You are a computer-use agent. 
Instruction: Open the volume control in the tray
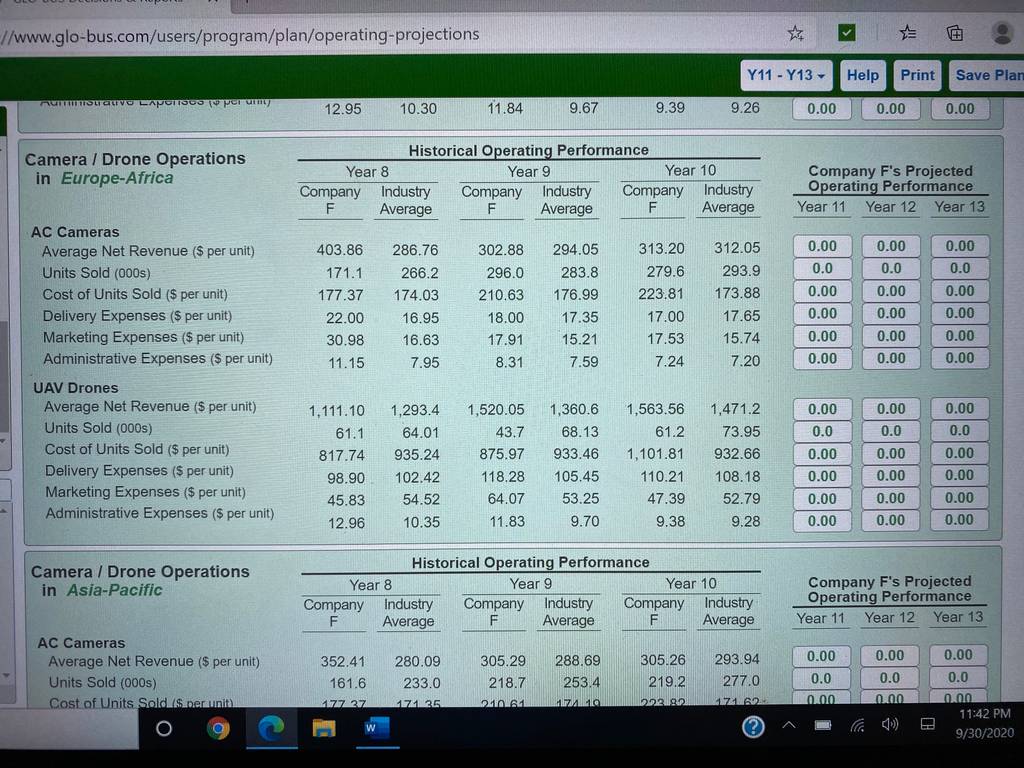(889, 724)
